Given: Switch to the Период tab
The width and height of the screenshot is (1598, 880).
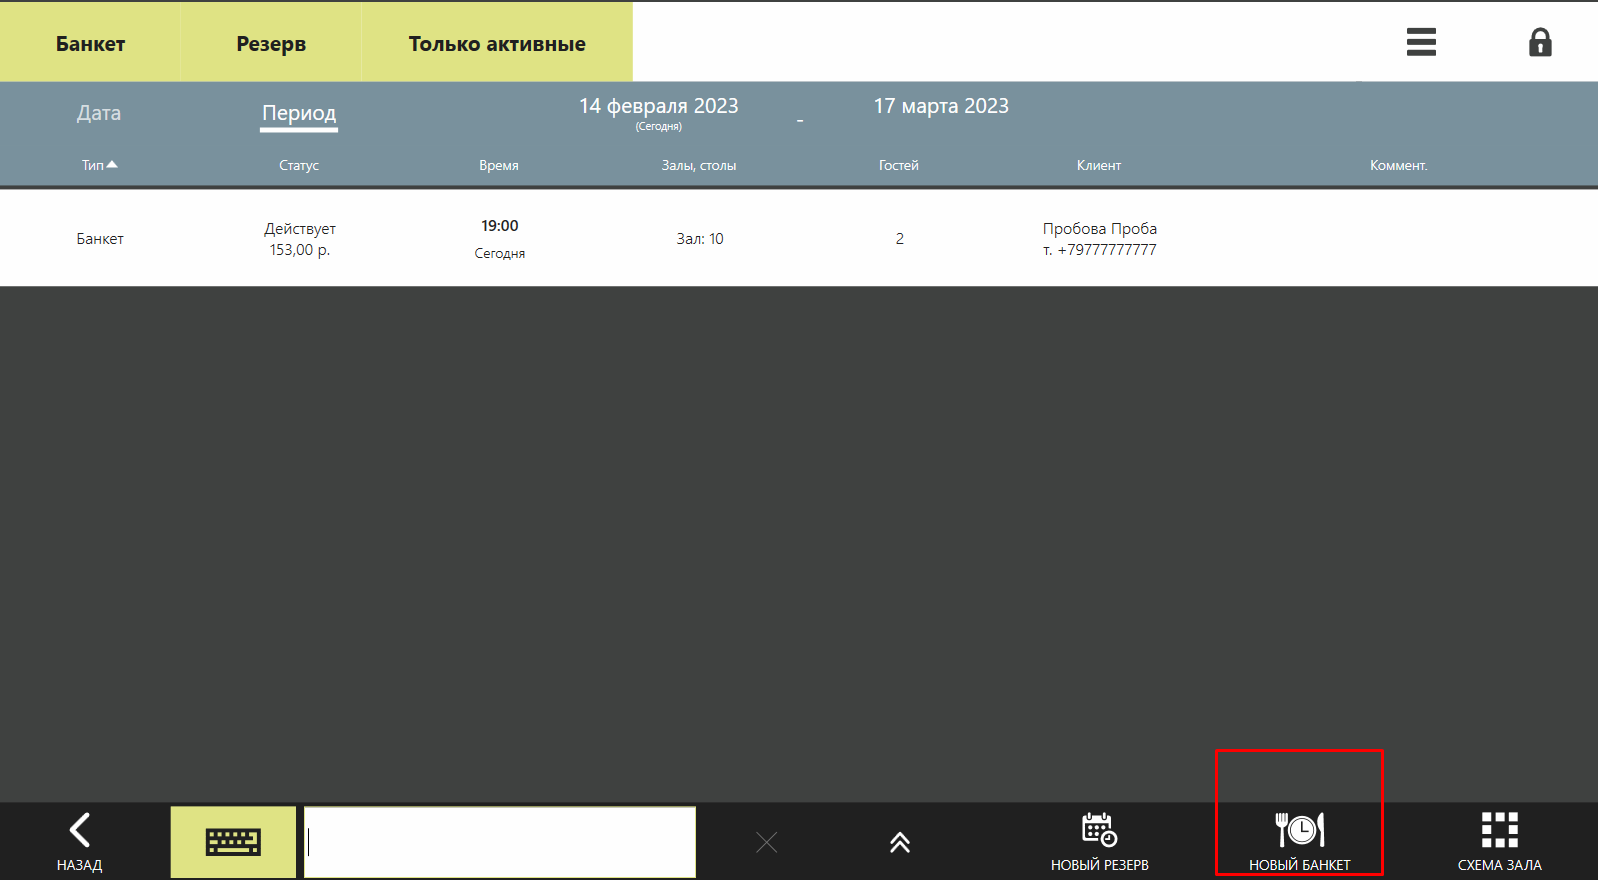Looking at the screenshot, I should [x=299, y=113].
